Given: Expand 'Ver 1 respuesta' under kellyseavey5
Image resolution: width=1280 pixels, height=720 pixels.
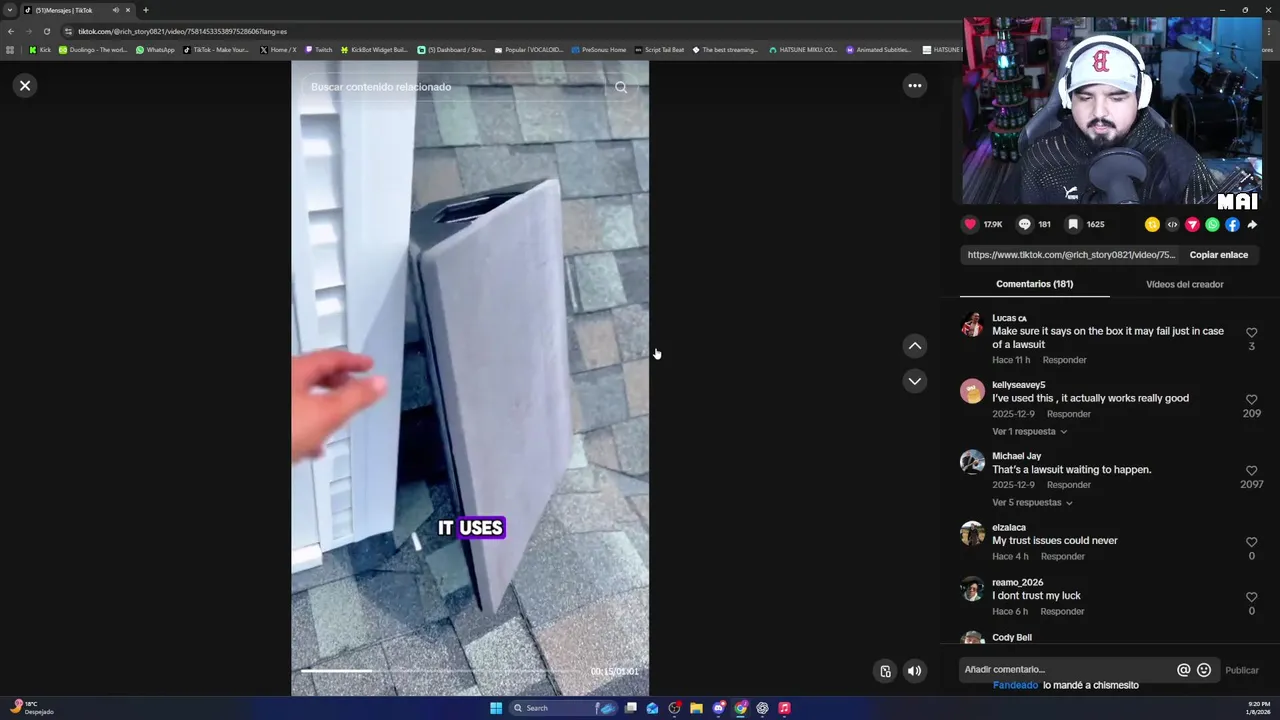Looking at the screenshot, I should pos(1029,432).
